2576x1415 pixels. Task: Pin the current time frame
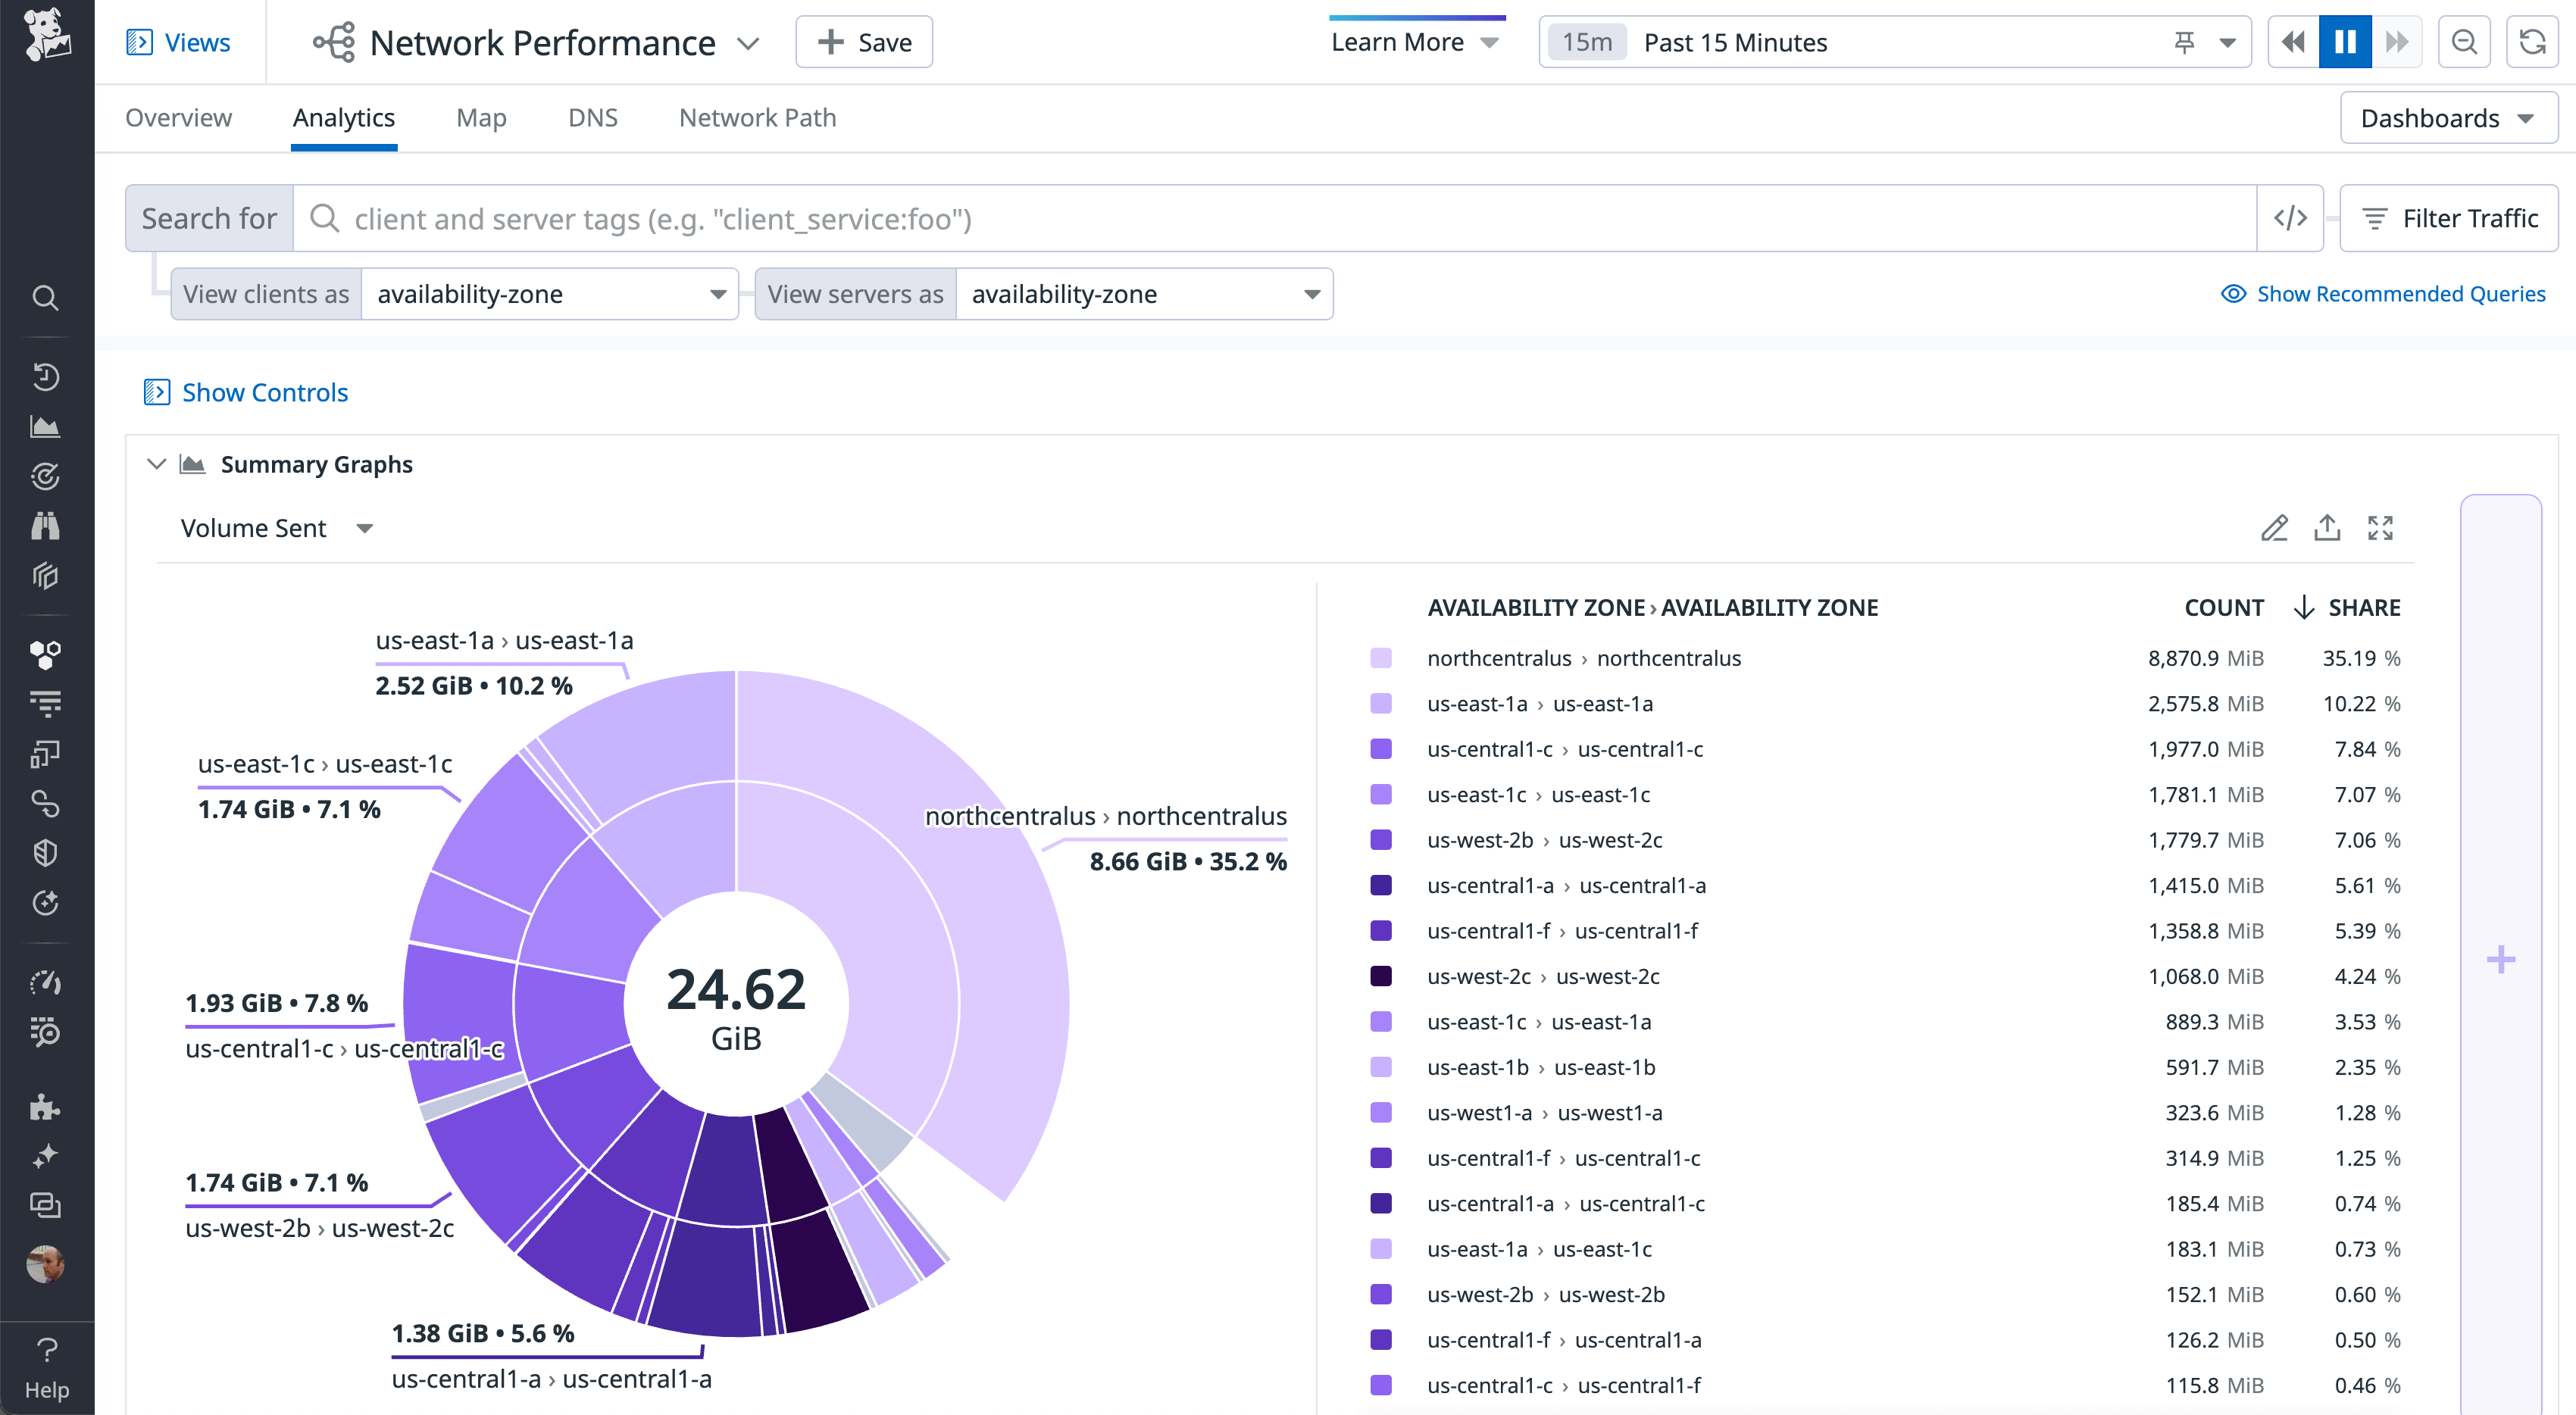pos(2184,42)
